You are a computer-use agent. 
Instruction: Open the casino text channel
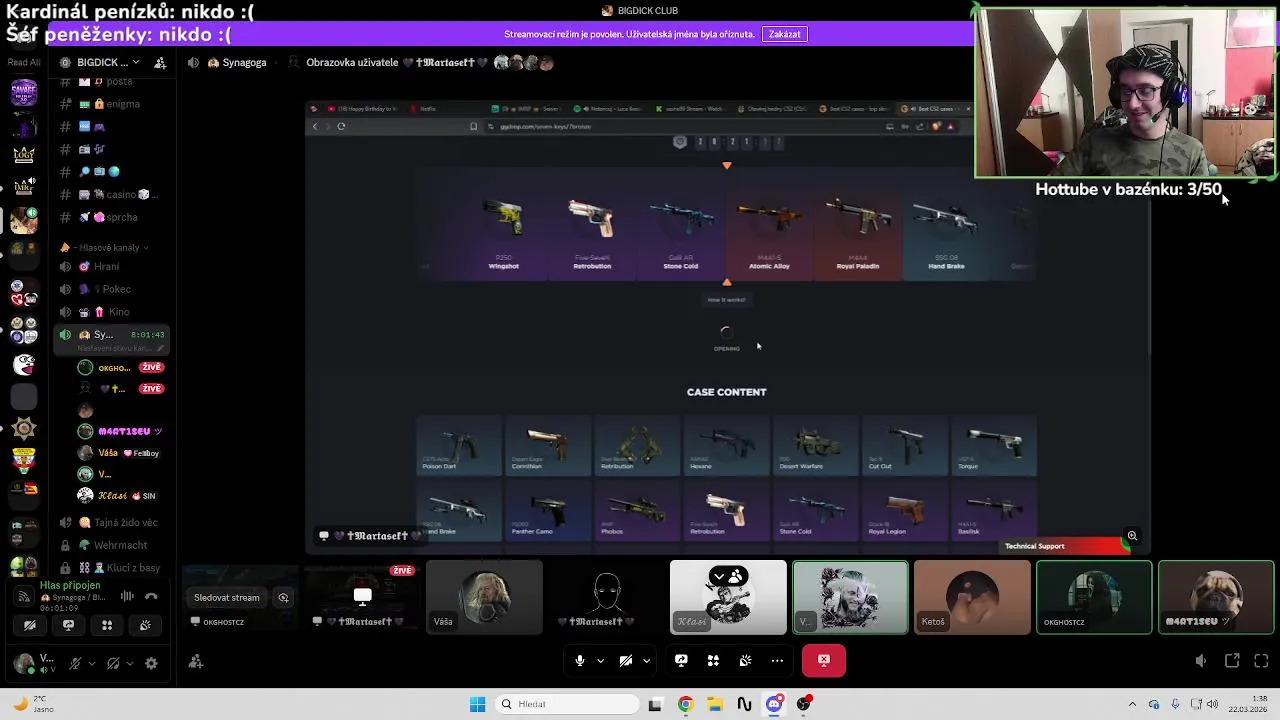tap(110, 194)
